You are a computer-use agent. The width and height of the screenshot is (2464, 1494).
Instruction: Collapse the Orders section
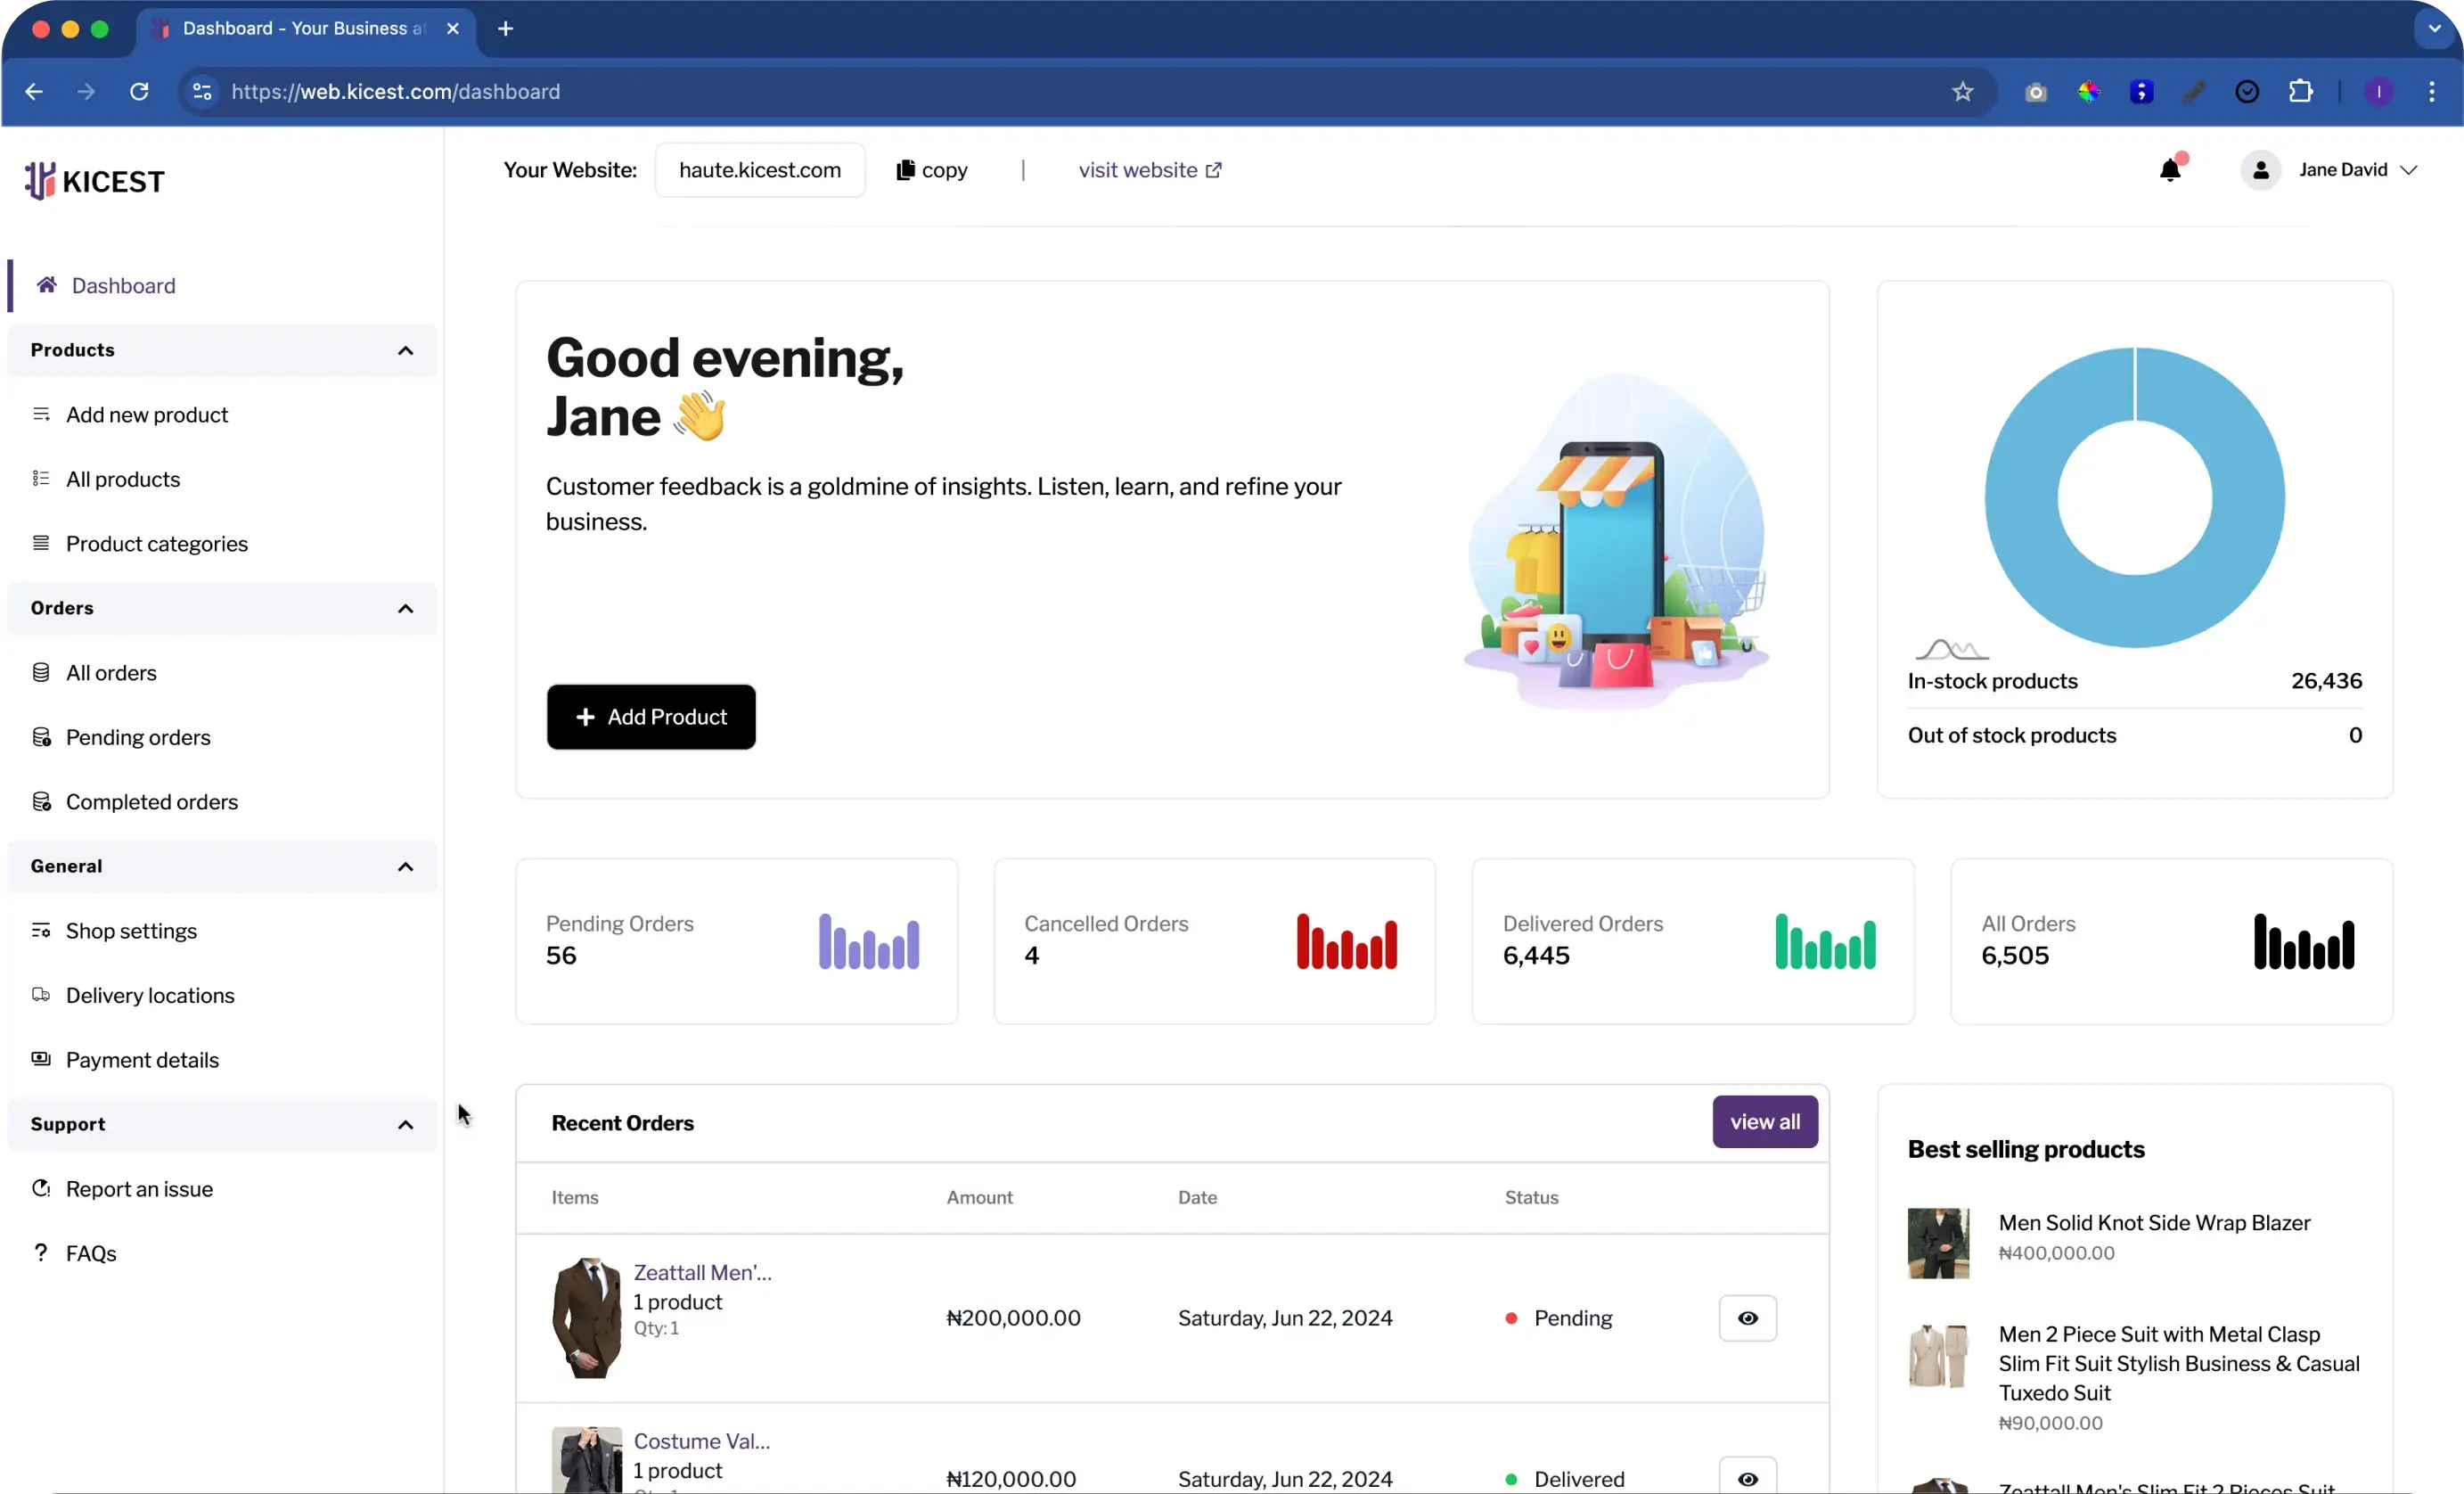[x=406, y=608]
